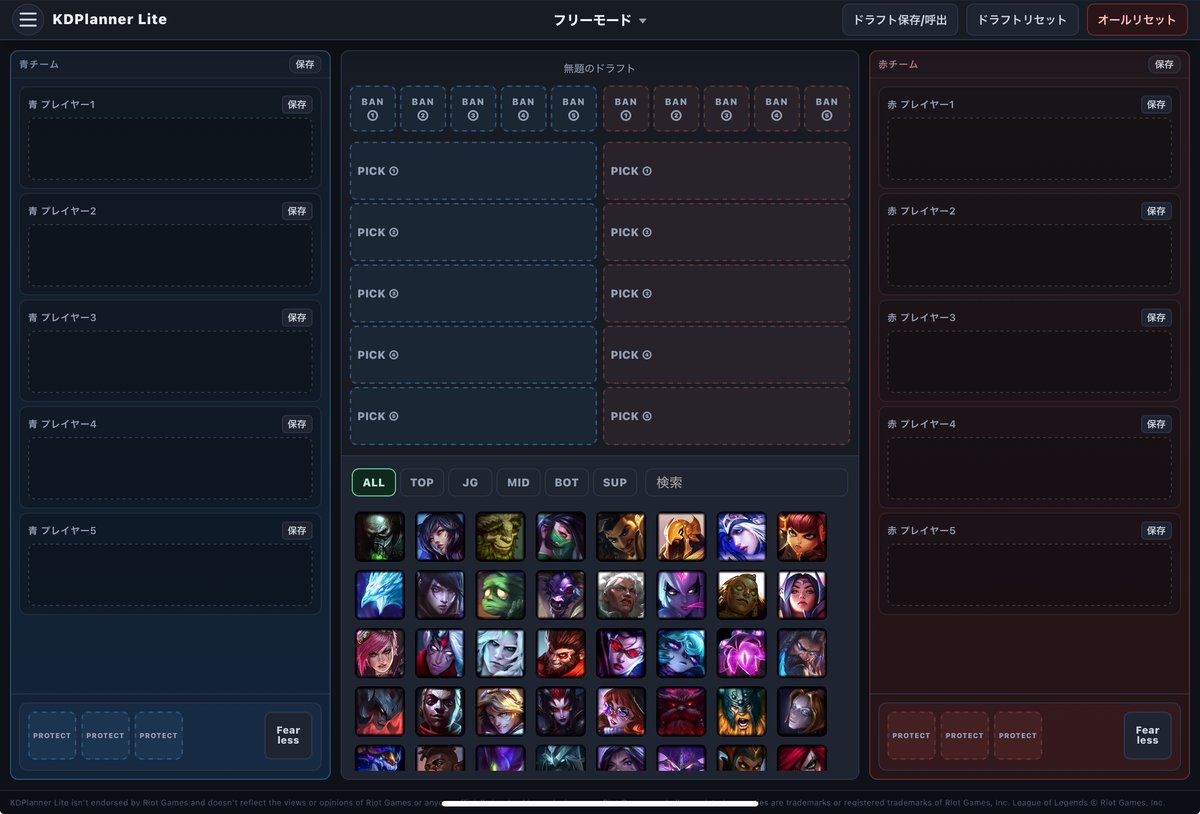1200x814 pixels.
Task: Pick the Vex champion icon
Action: pyautogui.click(x=681, y=653)
